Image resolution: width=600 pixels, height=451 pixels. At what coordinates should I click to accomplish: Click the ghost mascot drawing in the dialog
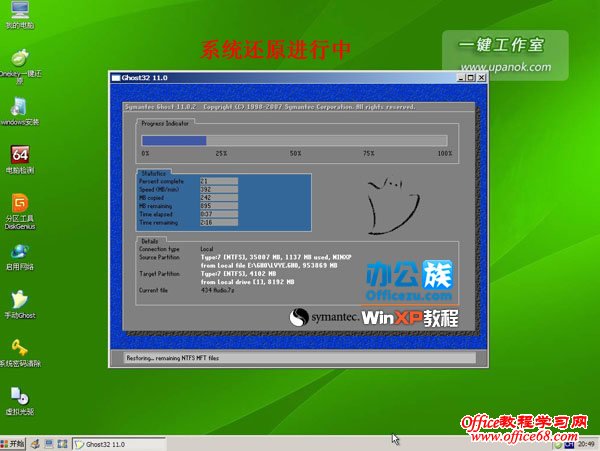point(393,206)
